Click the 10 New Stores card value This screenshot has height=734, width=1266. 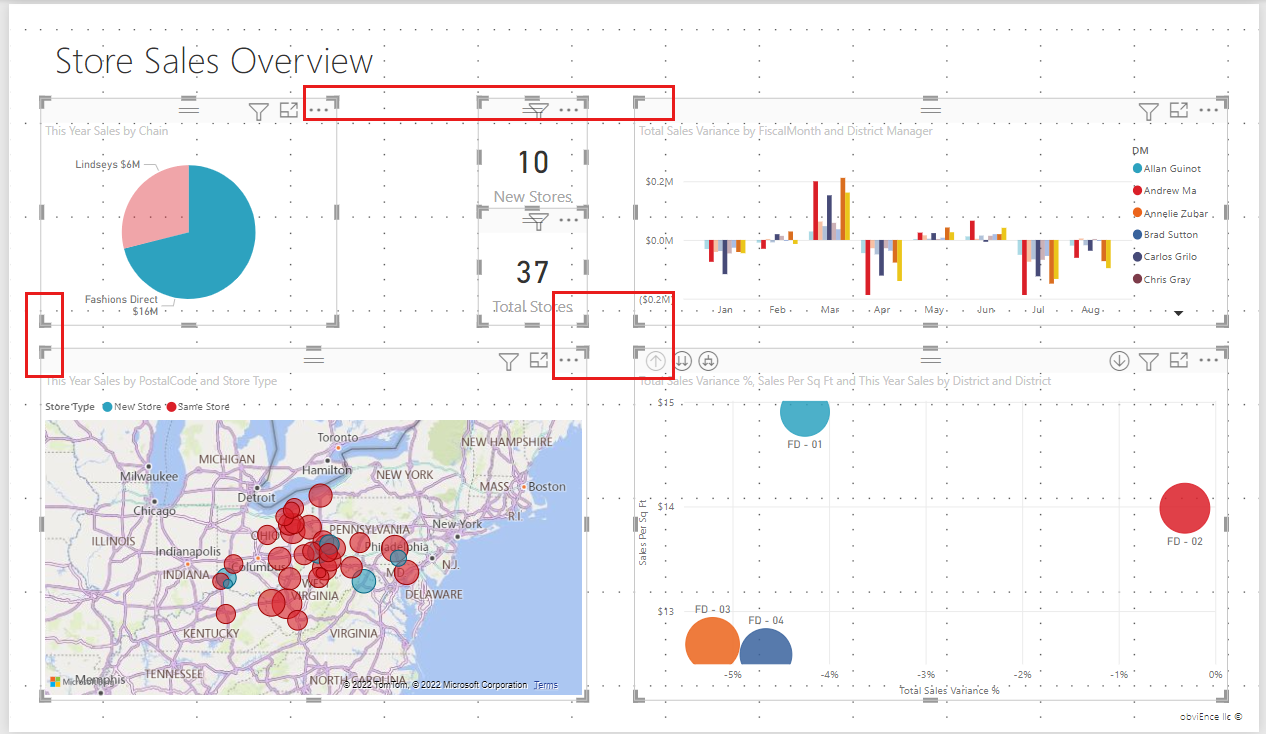(x=533, y=163)
